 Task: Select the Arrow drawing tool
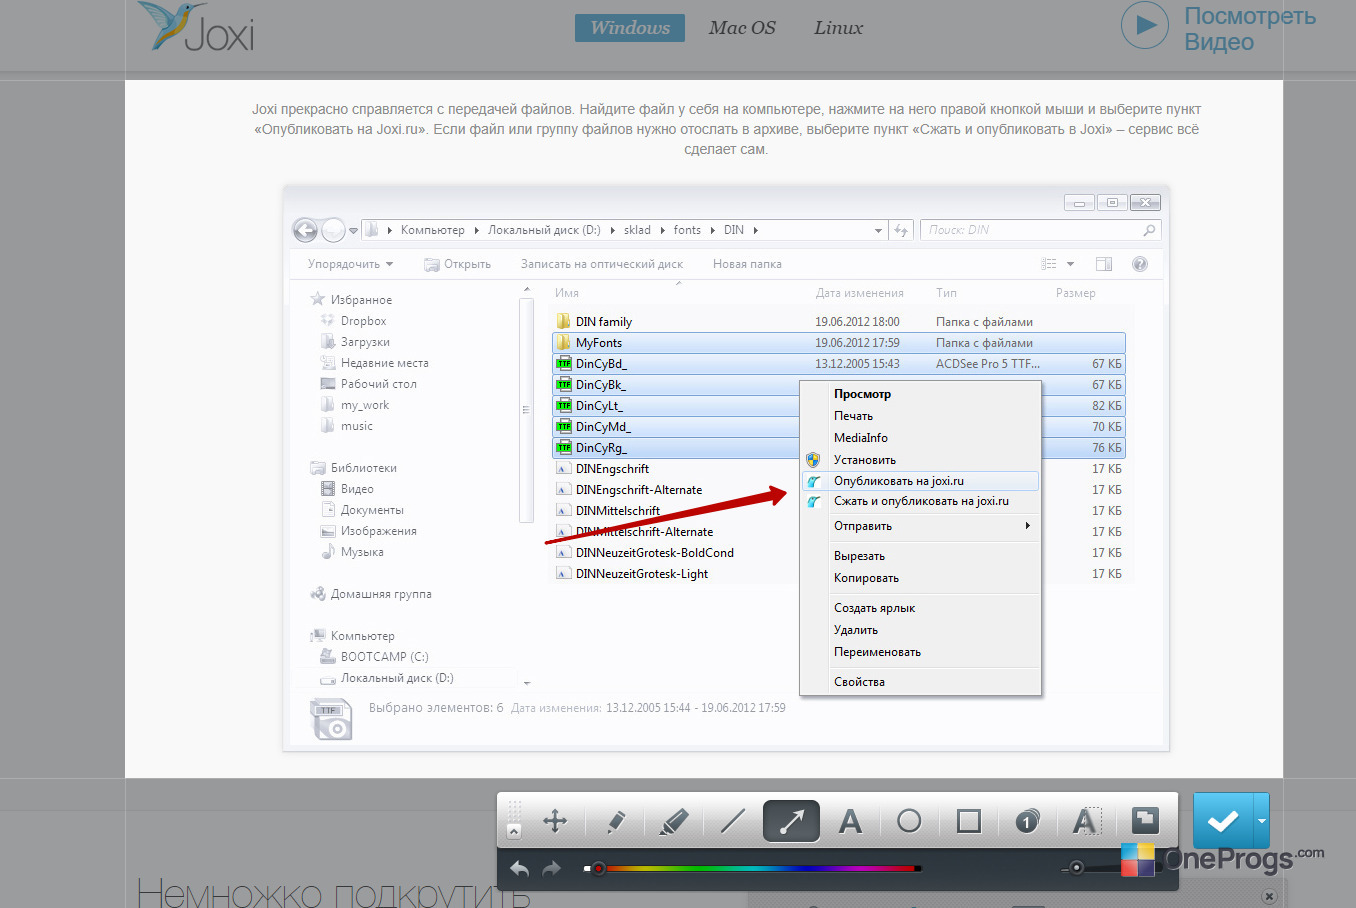[791, 821]
